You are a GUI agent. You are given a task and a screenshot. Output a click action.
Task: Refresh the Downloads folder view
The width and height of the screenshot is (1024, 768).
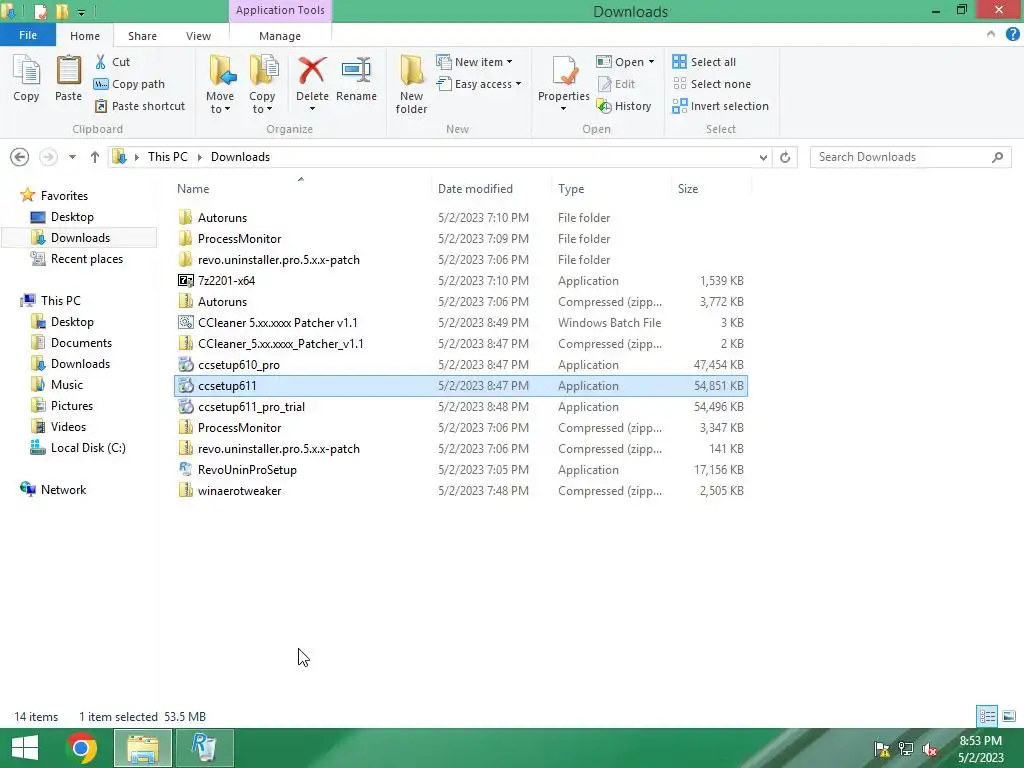click(785, 157)
